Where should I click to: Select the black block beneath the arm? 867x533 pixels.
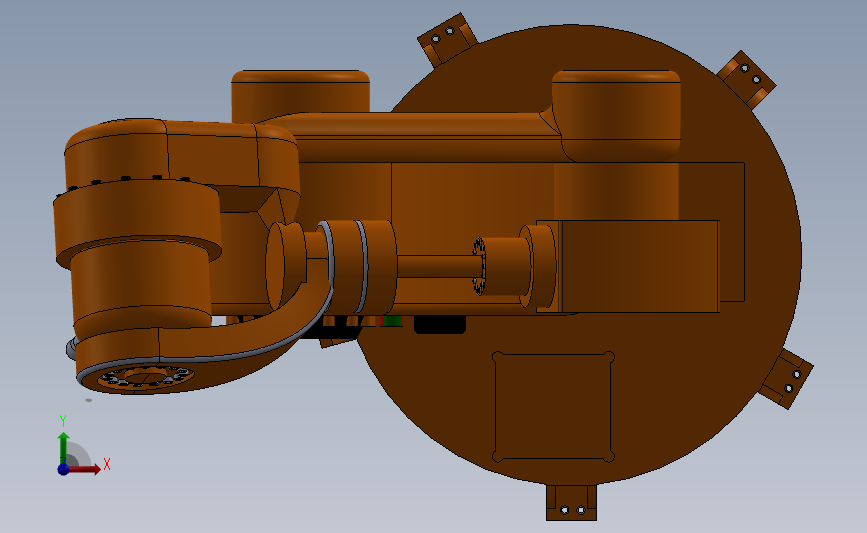(440, 325)
